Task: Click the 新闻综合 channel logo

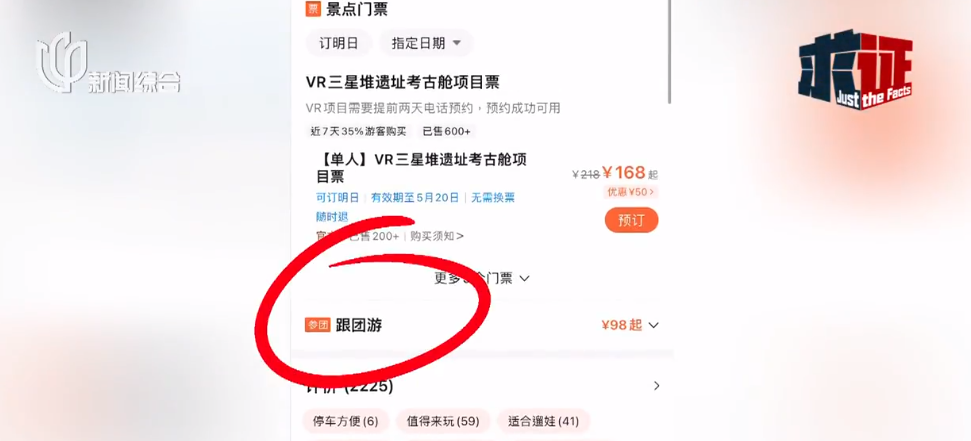Action: (108, 64)
